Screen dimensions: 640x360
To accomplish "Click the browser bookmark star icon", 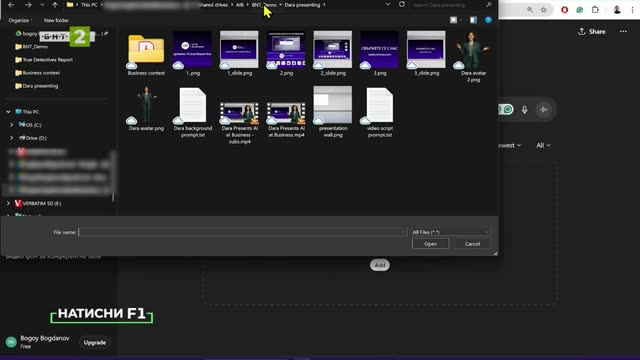I will pyautogui.click(x=544, y=10).
